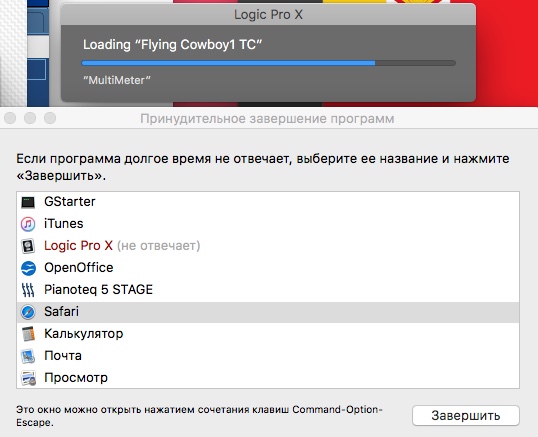
Task: Click the Logic Pro X loading progress bar
Action: point(269,63)
